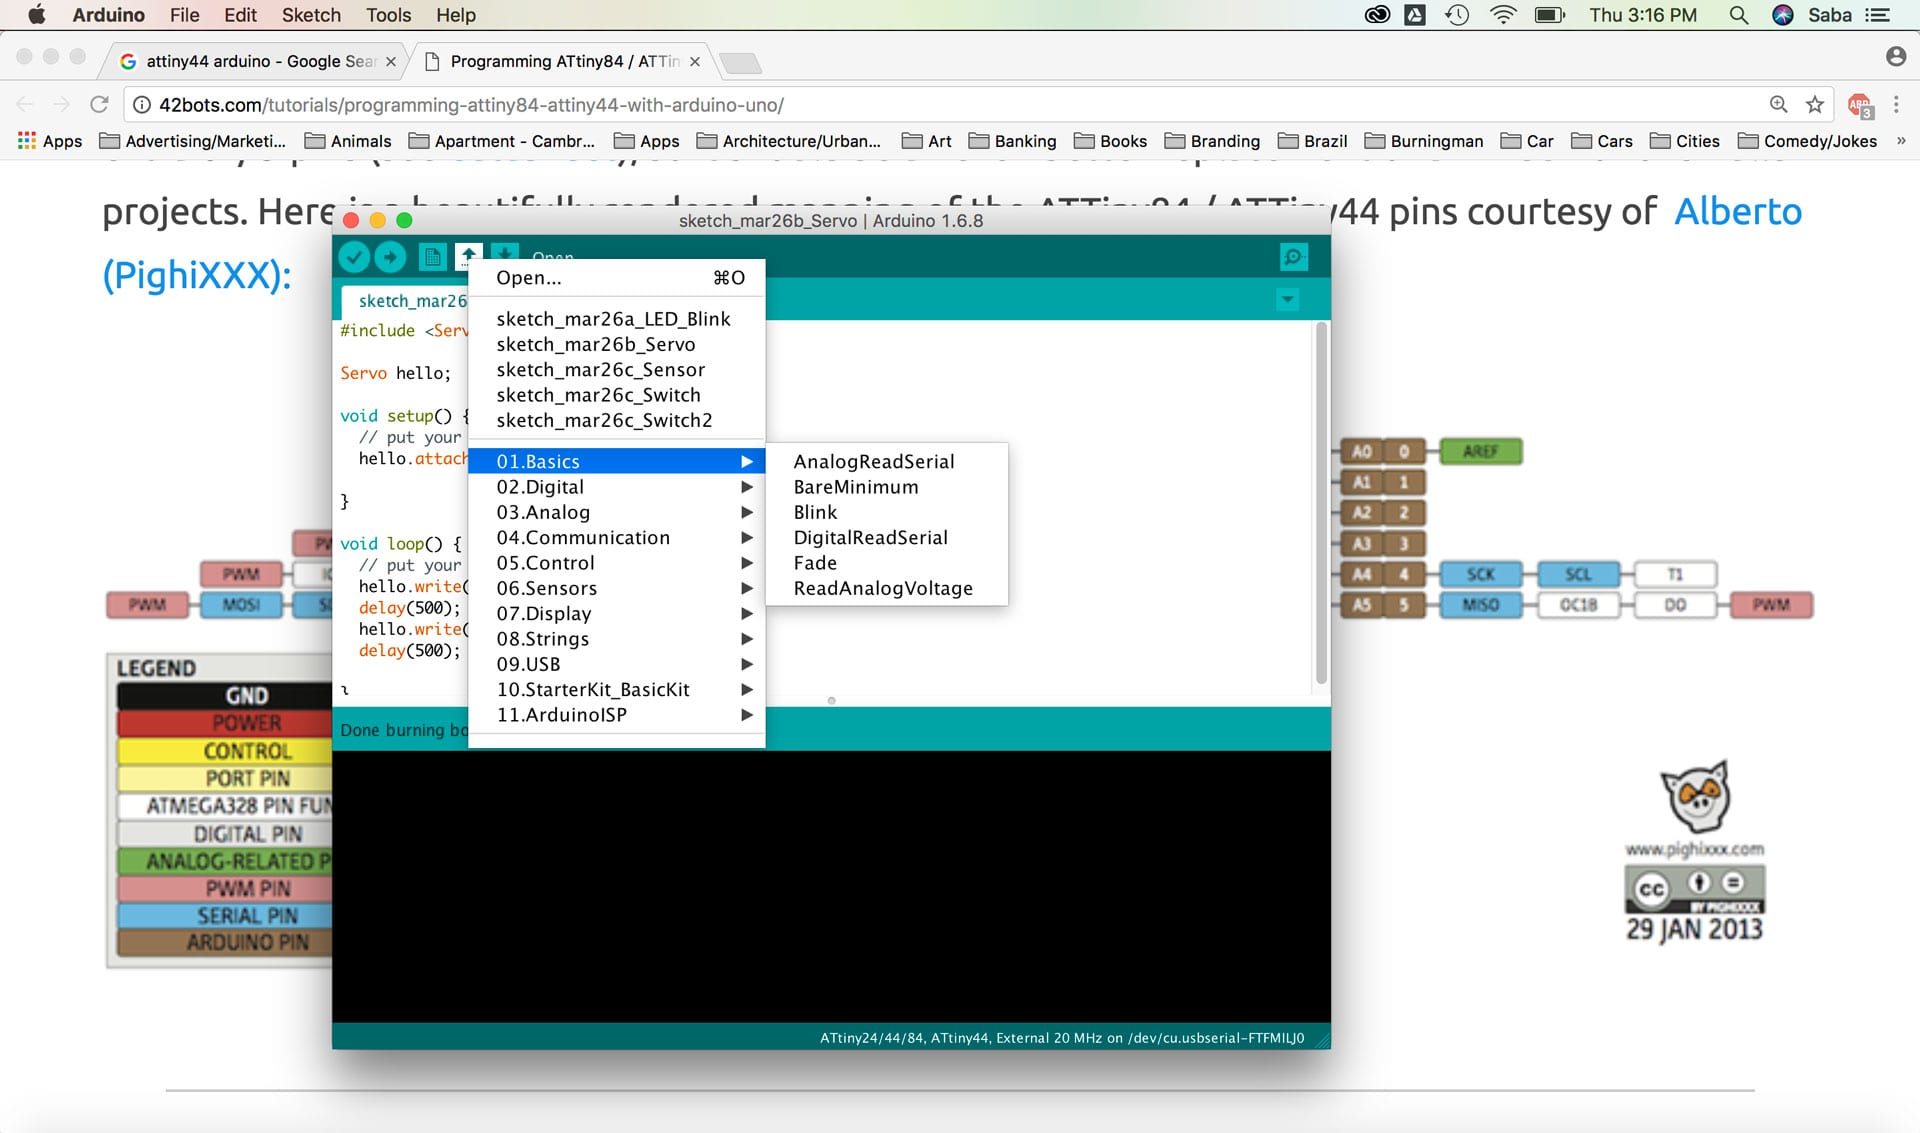This screenshot has width=1920, height=1133.
Task: Choose Open... from the menu
Action: 617,278
